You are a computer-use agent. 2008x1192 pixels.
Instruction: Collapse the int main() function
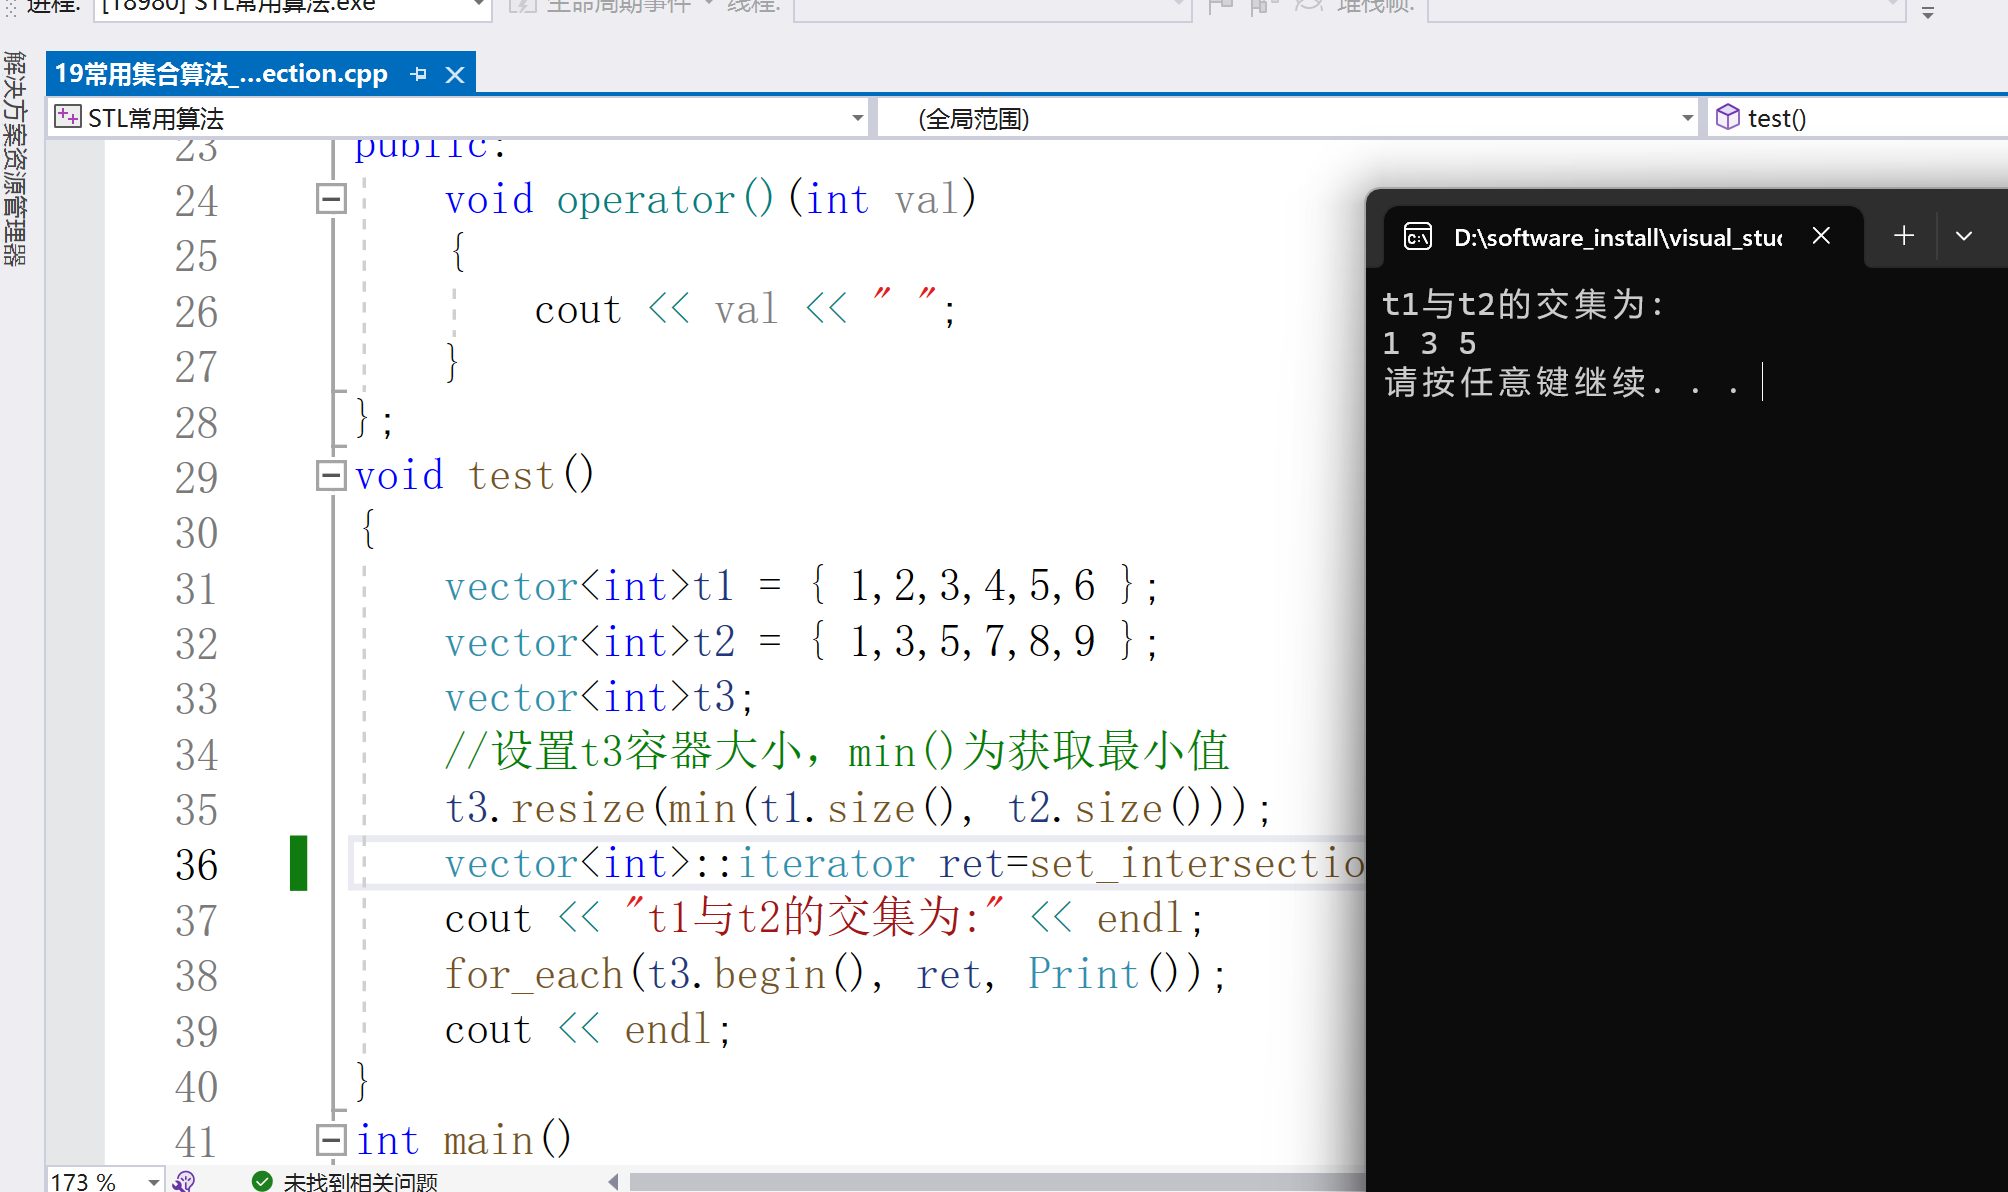[x=331, y=1140]
